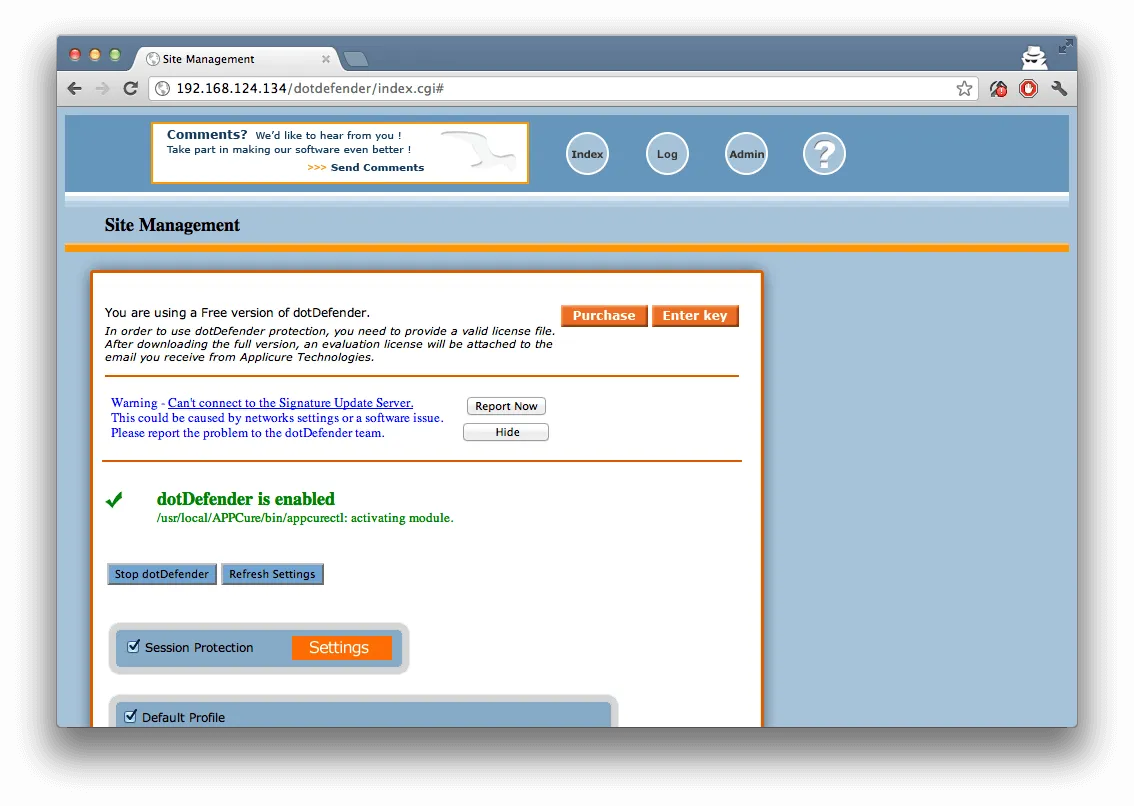
Task: Reload the page with the refresh icon
Action: [130, 89]
